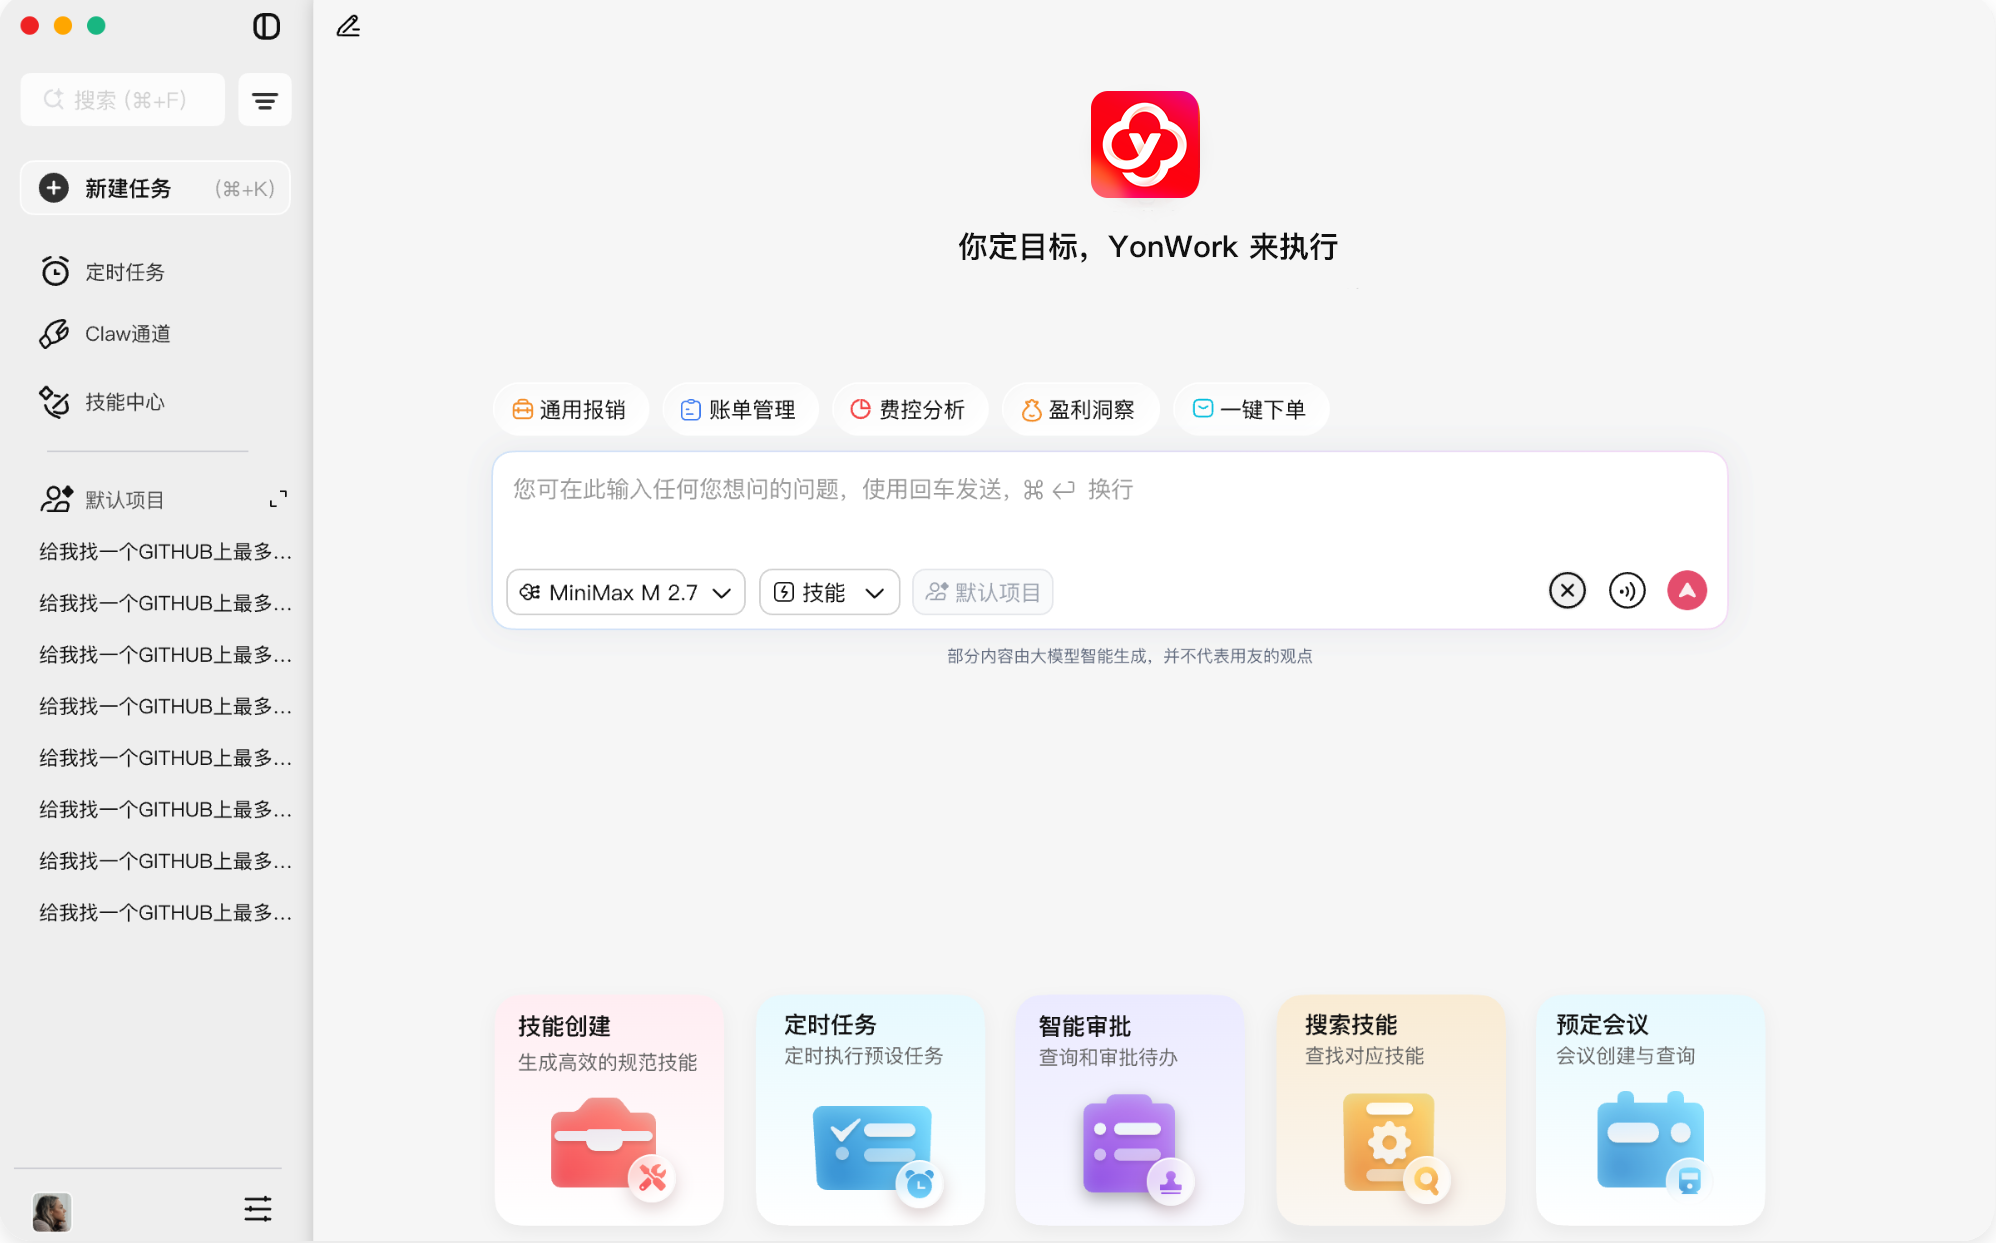Select the 一键下单 quick chip
Screen dimensions: 1996x1243
(1250, 410)
